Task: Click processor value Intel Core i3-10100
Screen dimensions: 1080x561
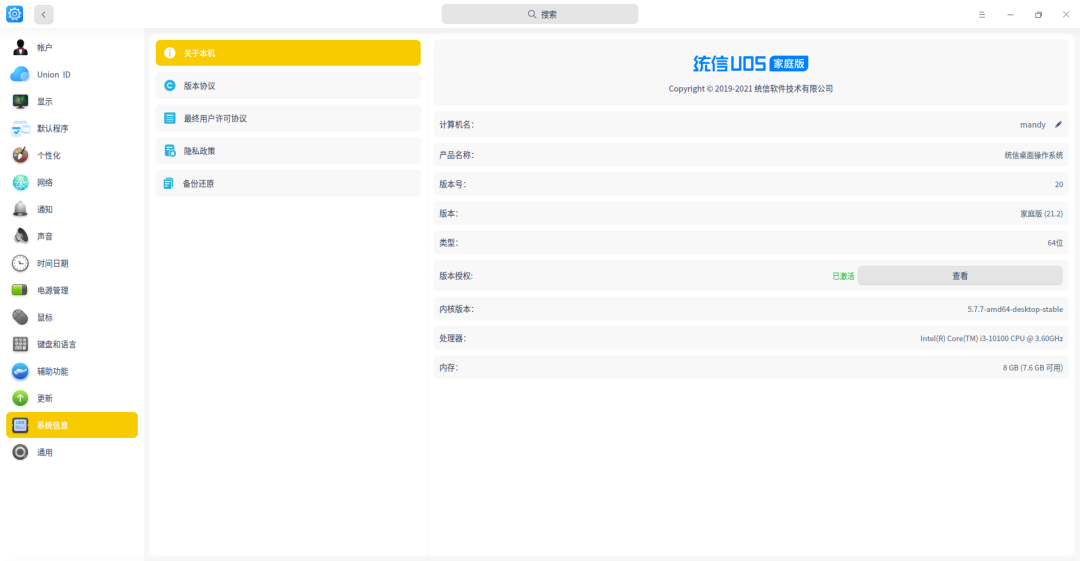Action: tap(991, 338)
